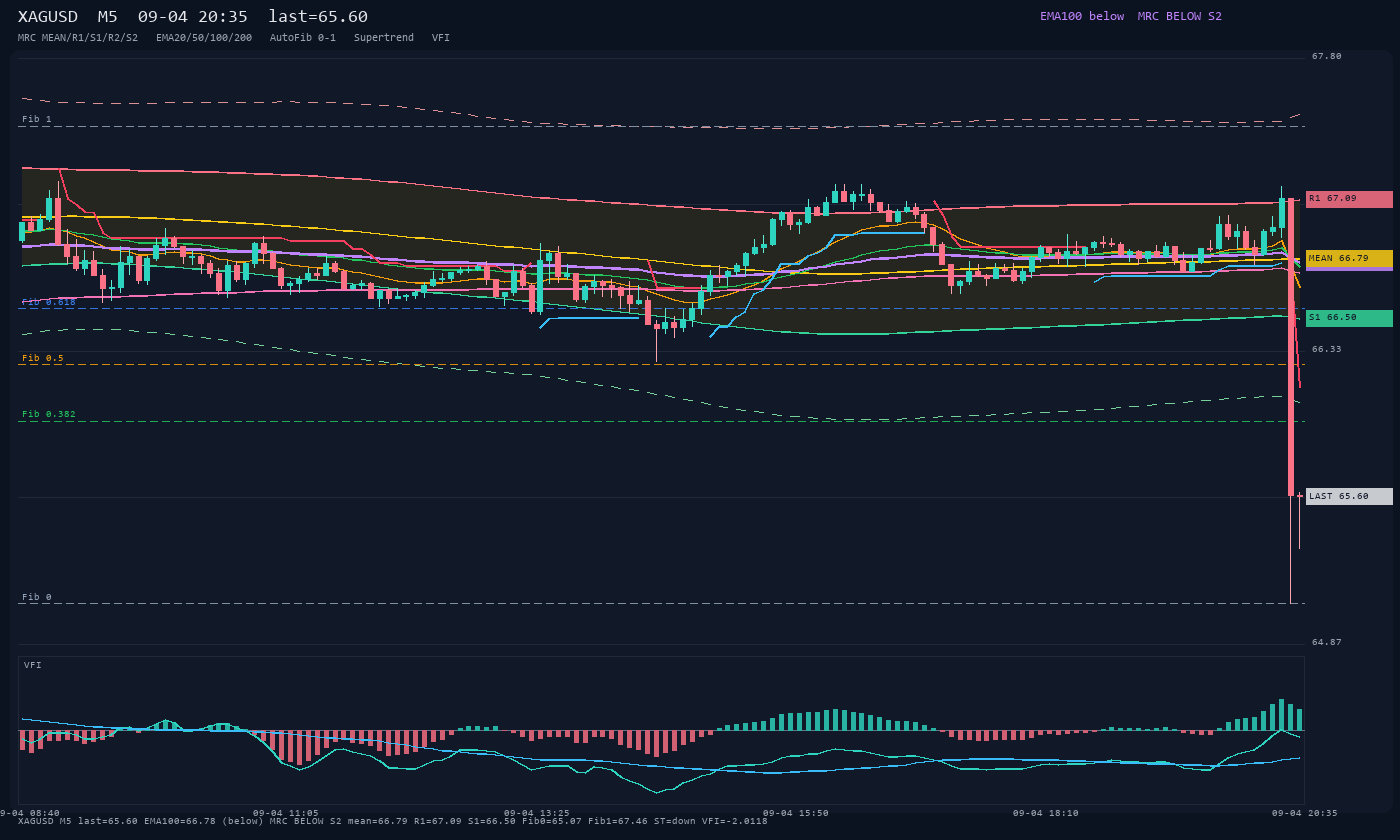Click the MEAN 66.79 price tag
Screen dimensions: 1400x840
1349,258
